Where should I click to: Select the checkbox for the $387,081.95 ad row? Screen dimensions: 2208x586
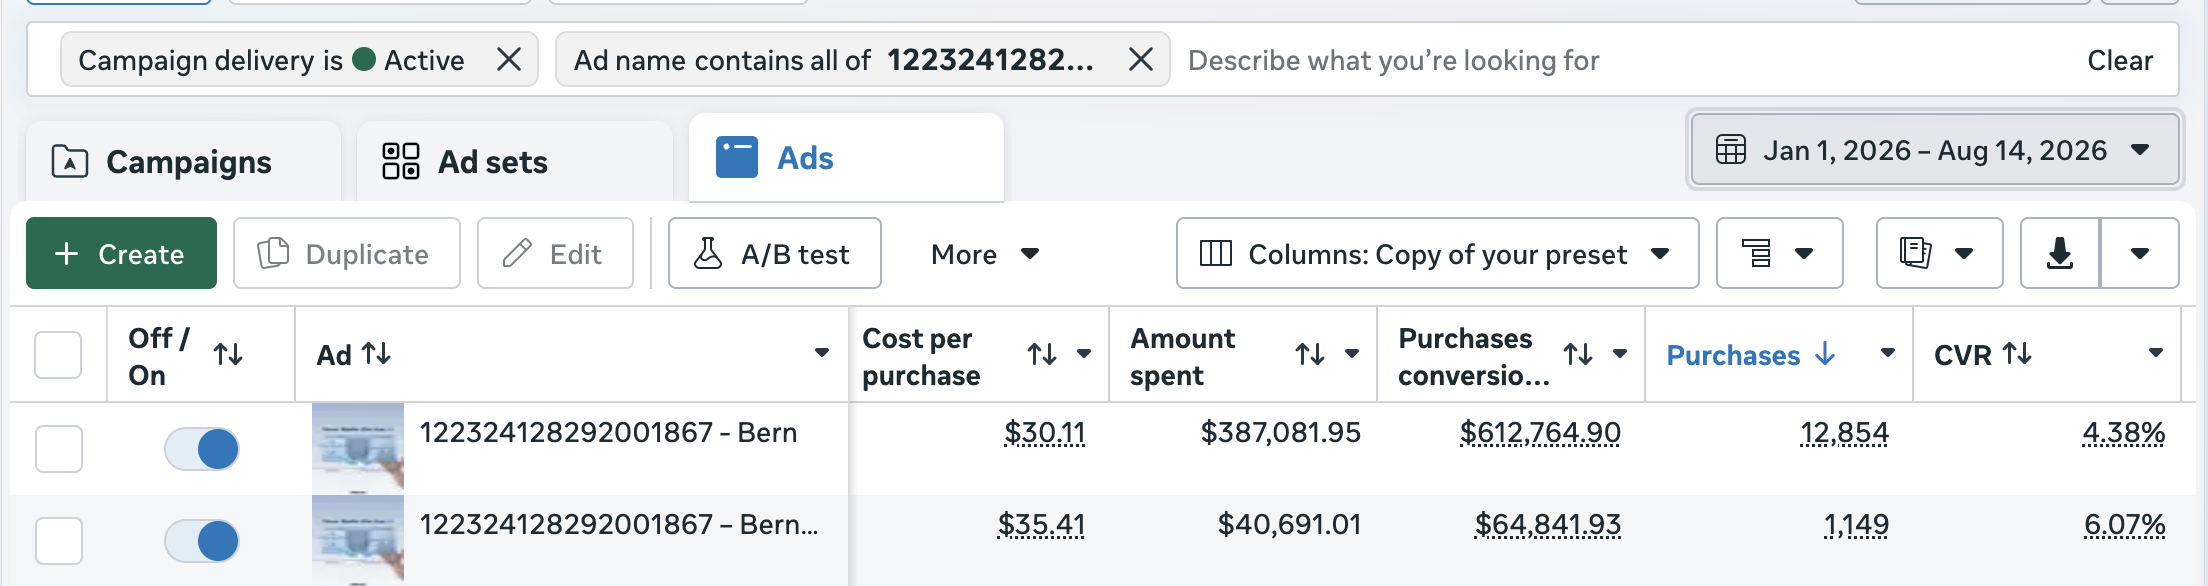58,449
